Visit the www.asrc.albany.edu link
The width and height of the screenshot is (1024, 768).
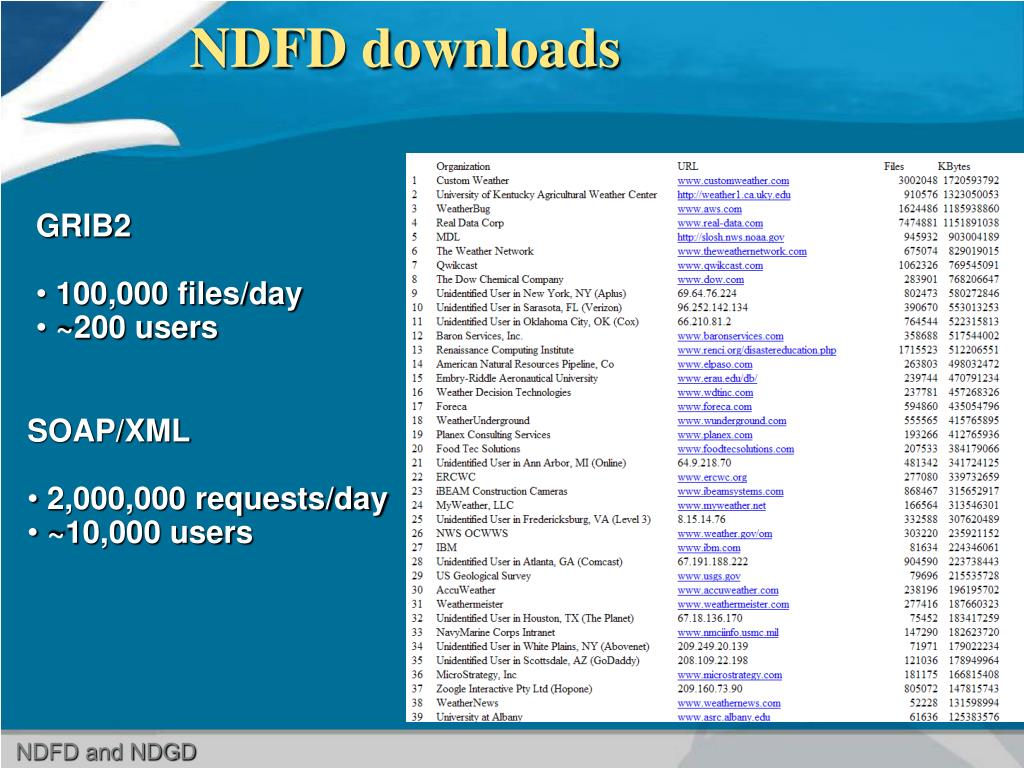coord(724,717)
